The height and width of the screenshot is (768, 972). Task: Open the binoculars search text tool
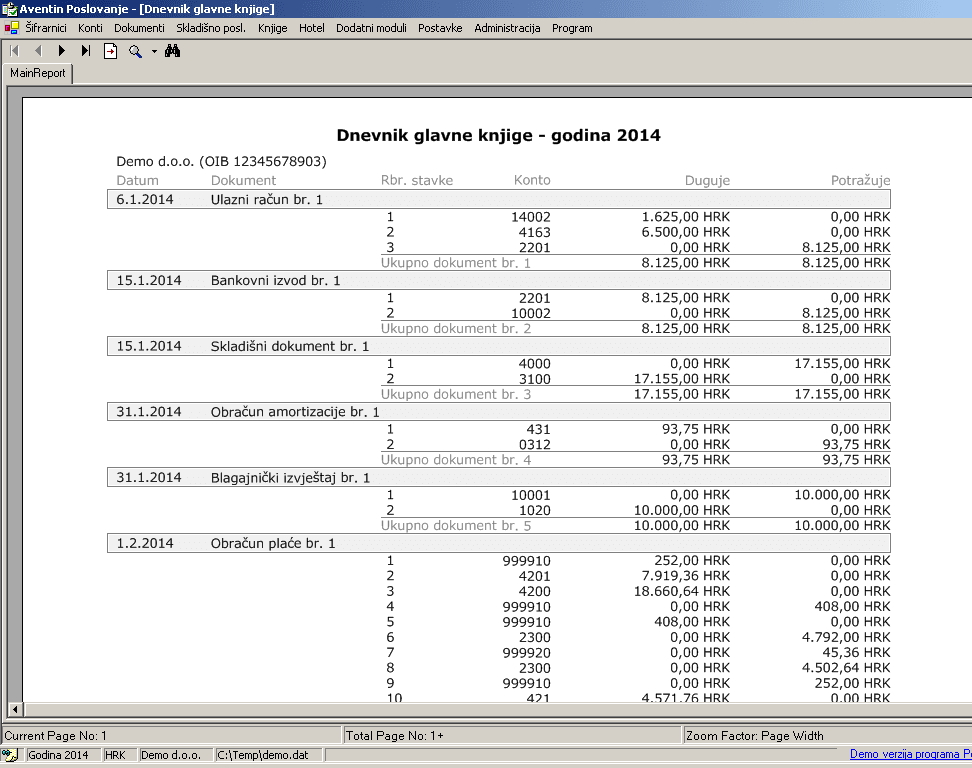(172, 50)
